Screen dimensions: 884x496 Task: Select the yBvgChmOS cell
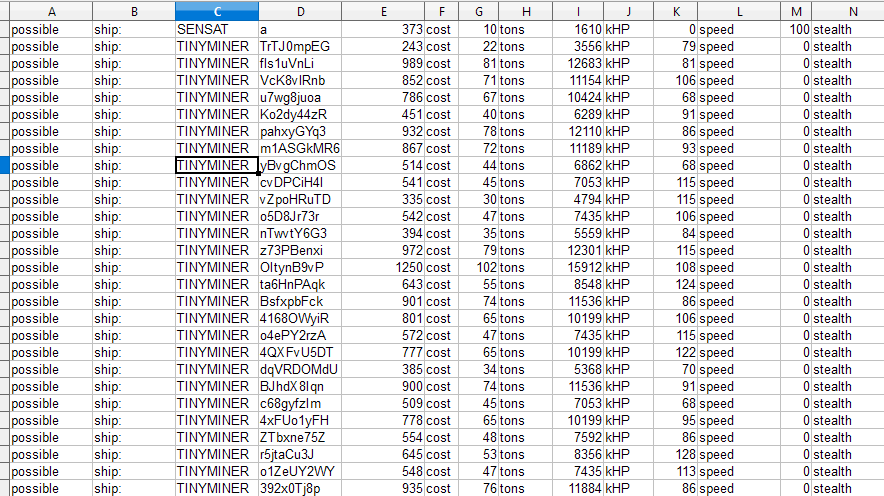point(300,165)
